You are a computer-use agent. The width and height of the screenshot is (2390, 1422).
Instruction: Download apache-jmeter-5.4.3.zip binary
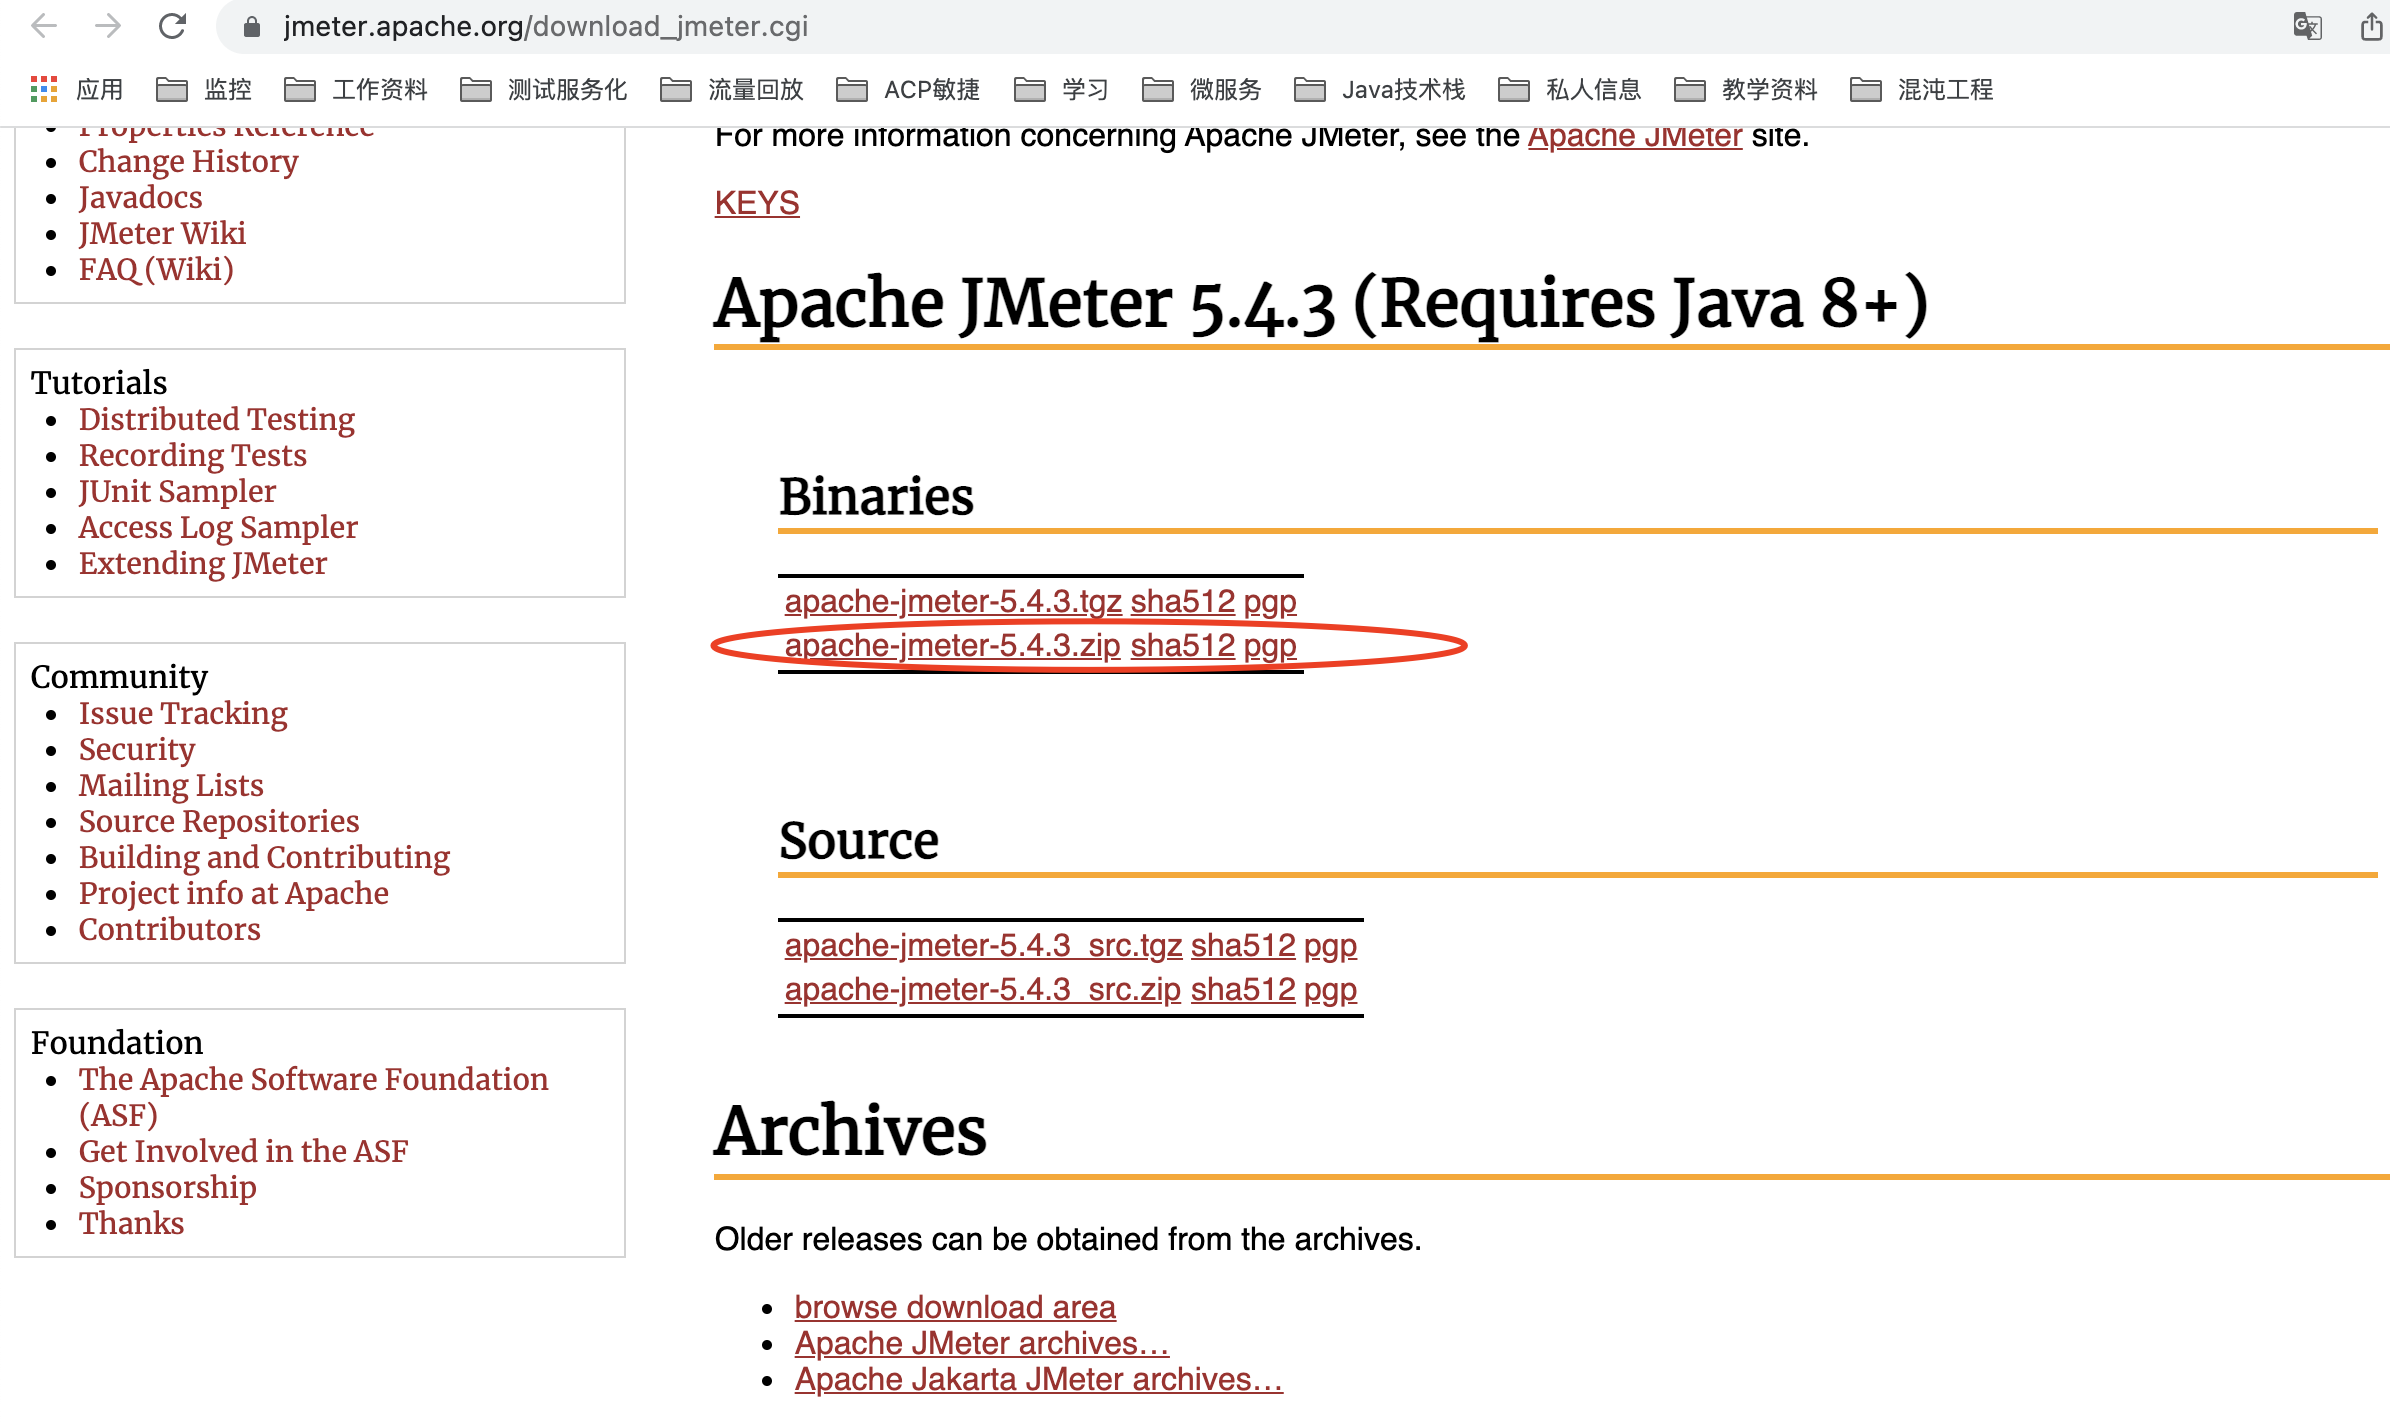[x=951, y=645]
